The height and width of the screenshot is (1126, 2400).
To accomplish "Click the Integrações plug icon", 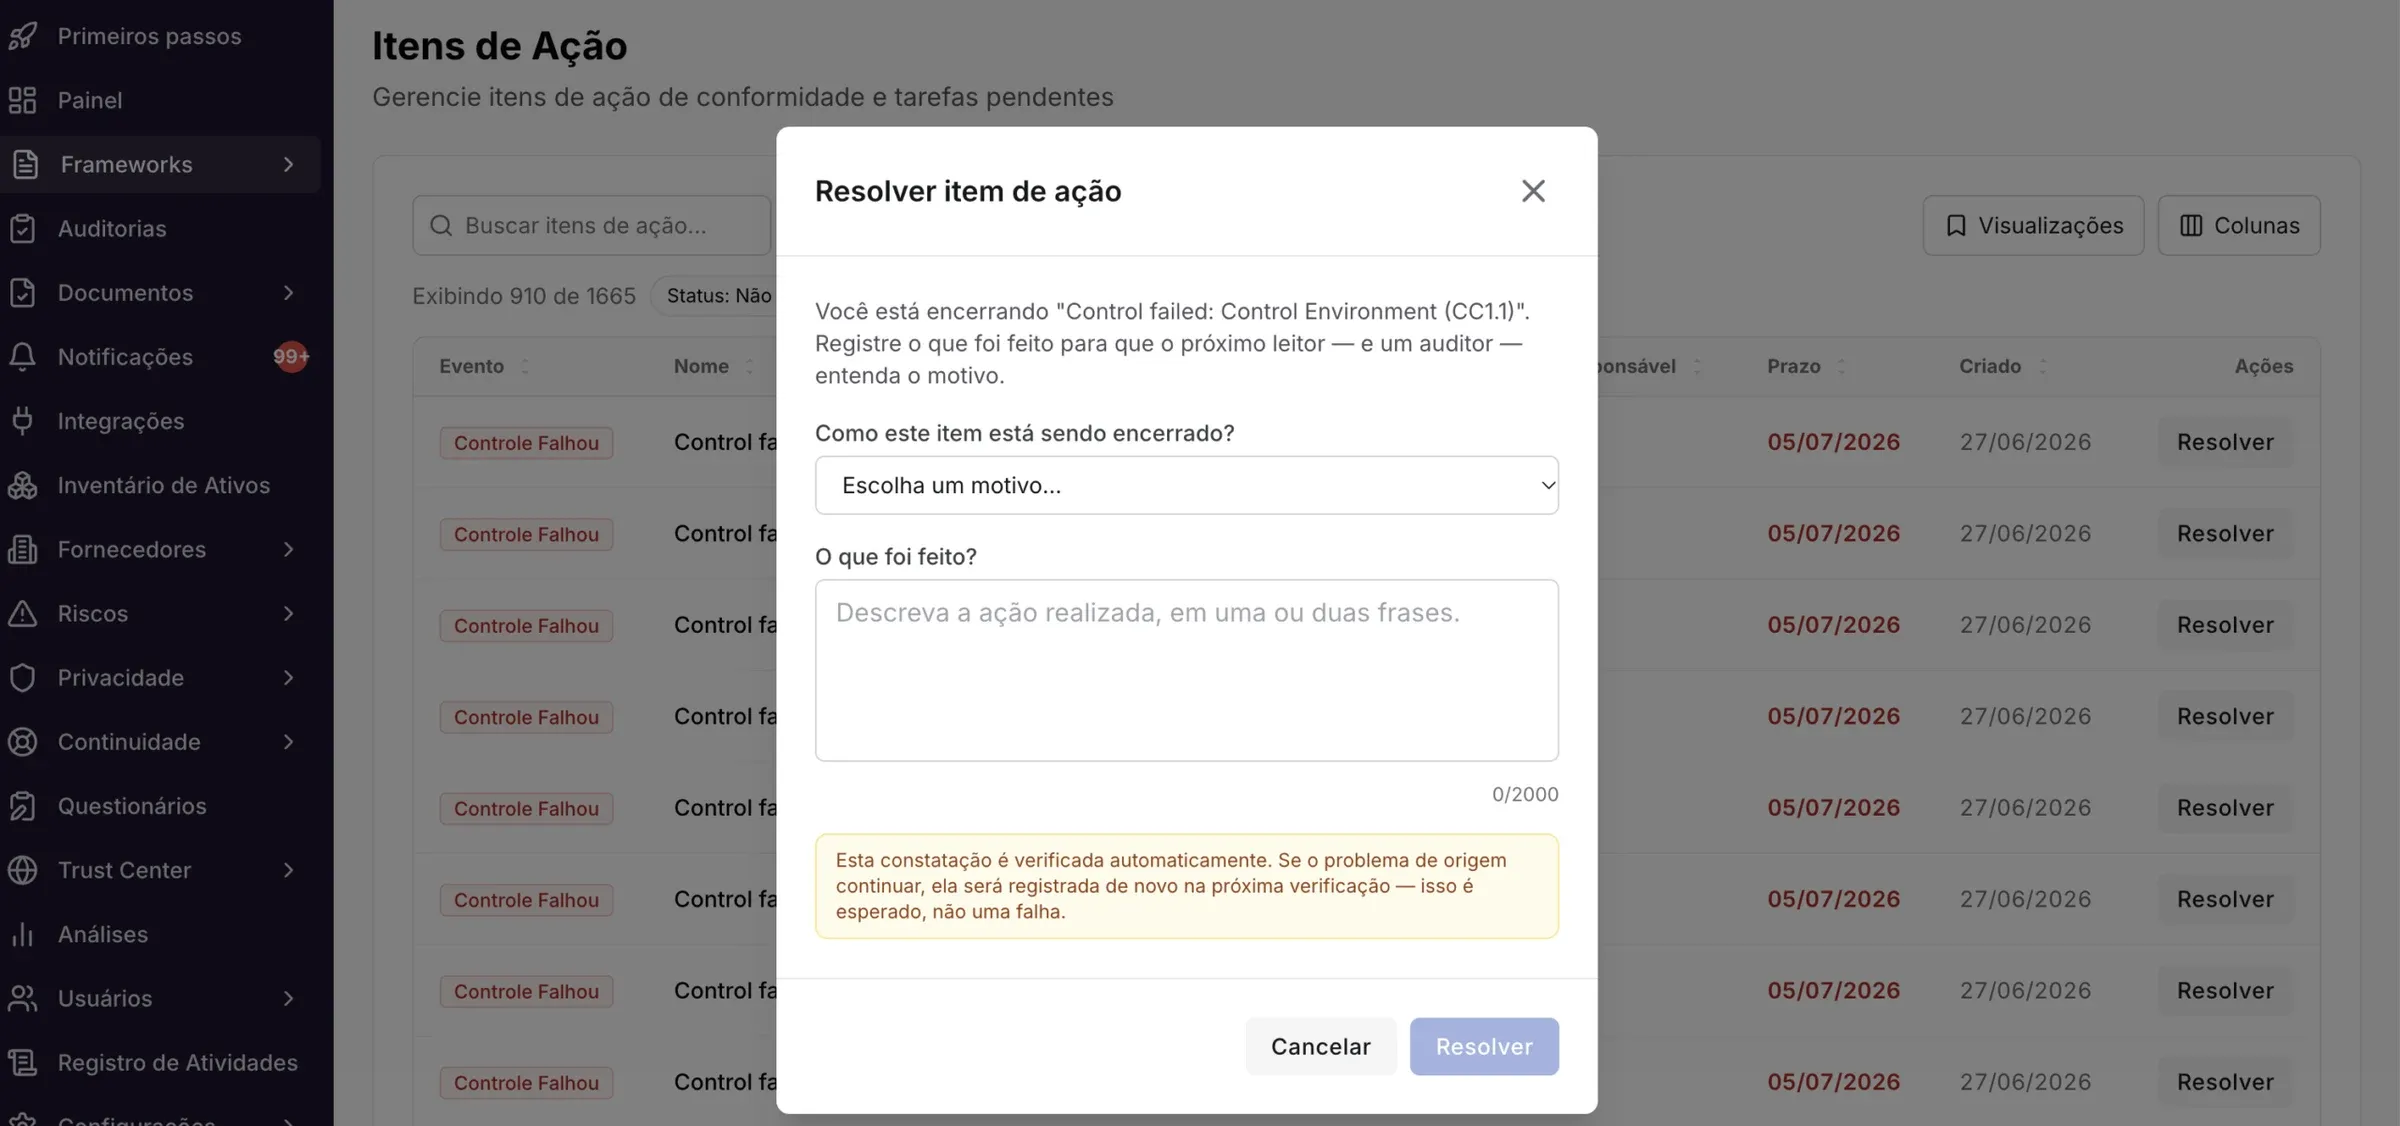I will pyautogui.click(x=22, y=421).
